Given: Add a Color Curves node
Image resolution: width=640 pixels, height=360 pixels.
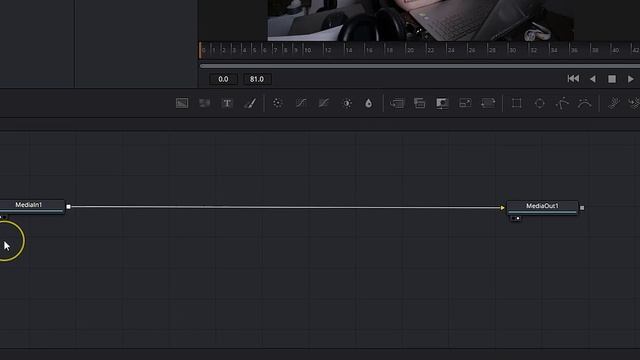Looking at the screenshot, I should (x=301, y=103).
